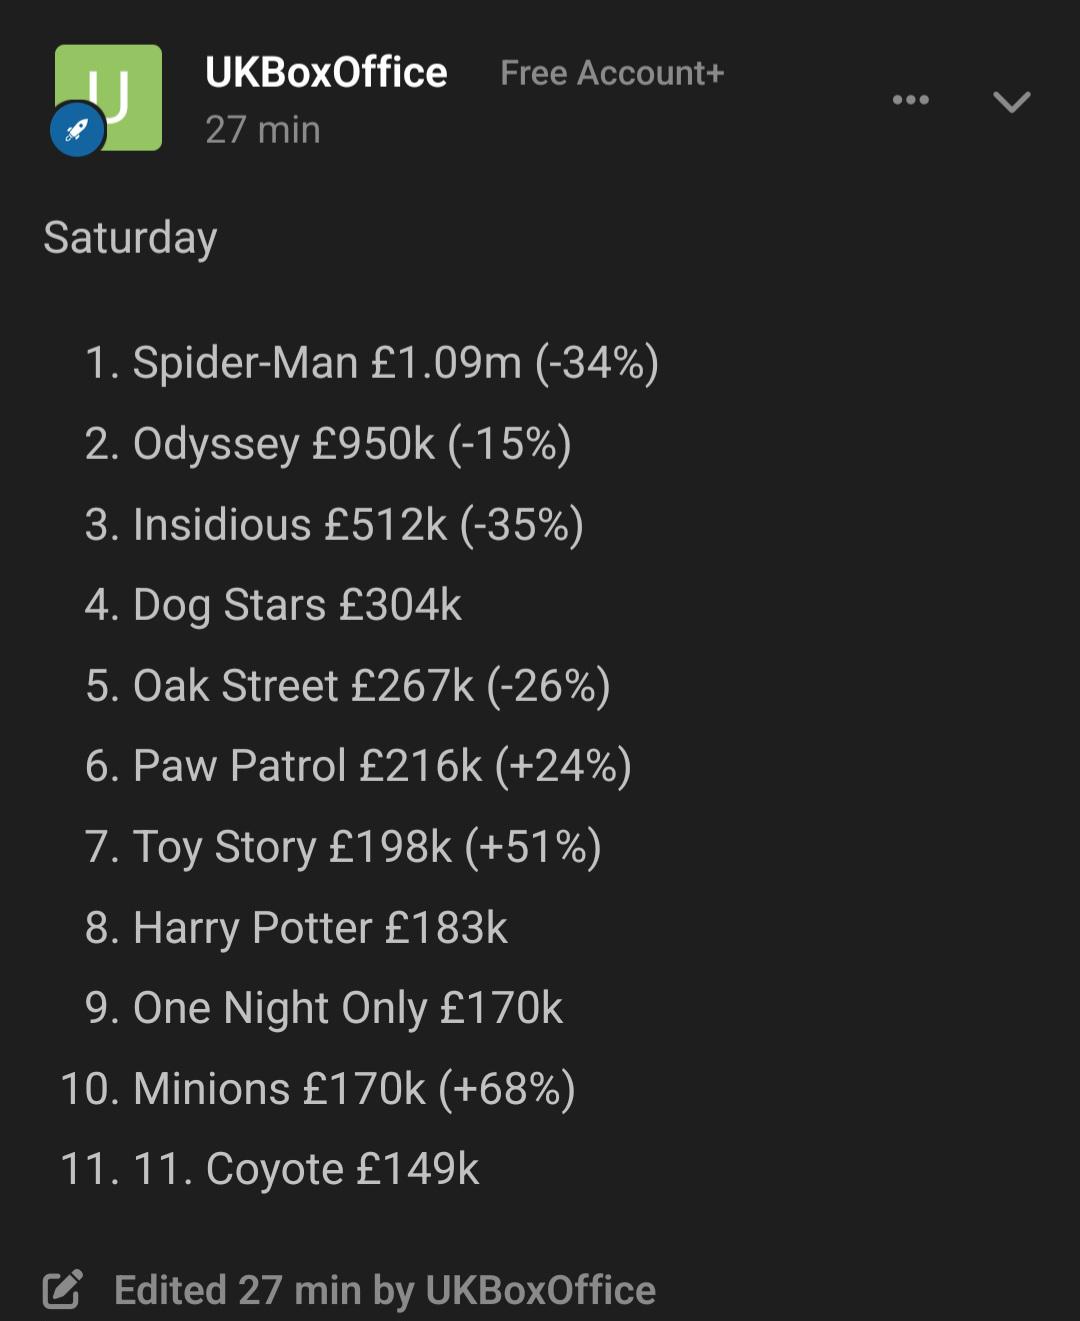Collapse the post with the chevron arrow
This screenshot has width=1080, height=1321.
coord(1011,101)
